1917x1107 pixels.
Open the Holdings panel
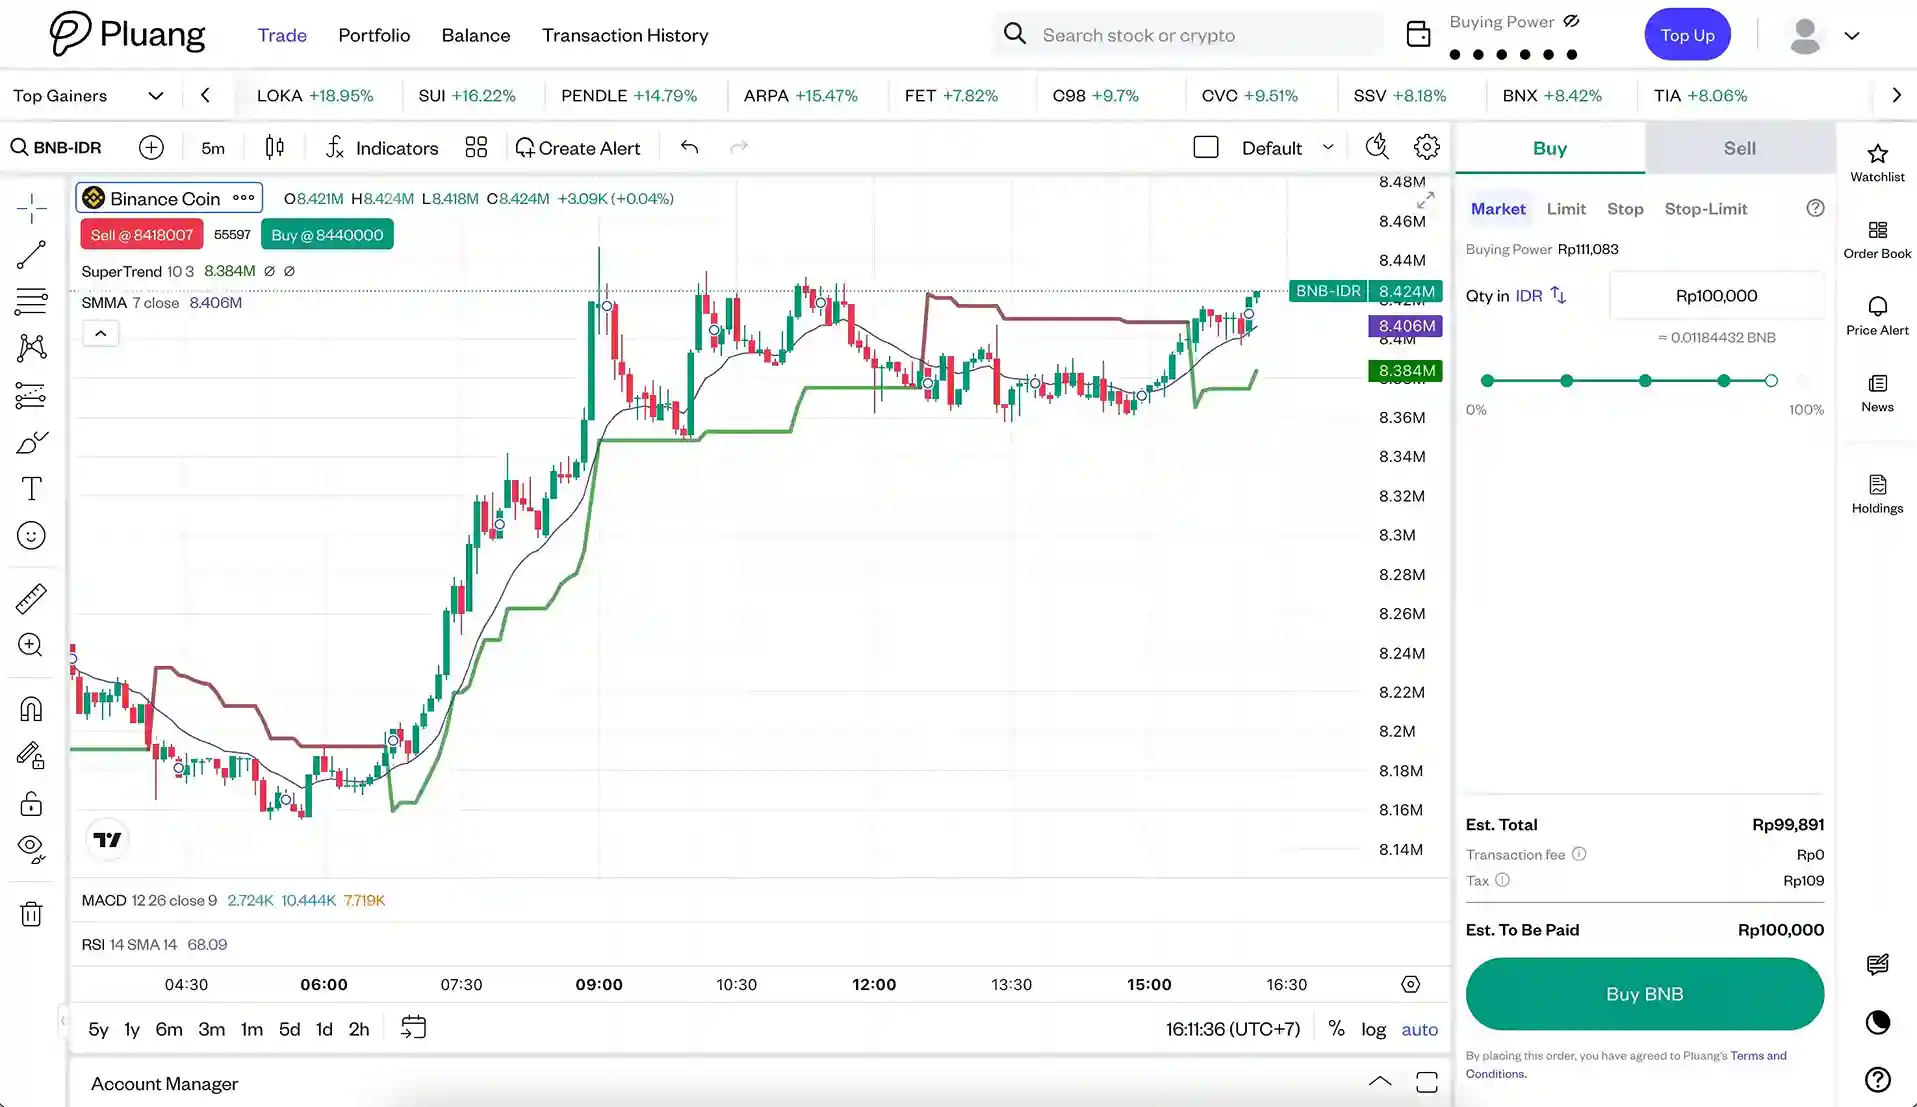coord(1877,494)
